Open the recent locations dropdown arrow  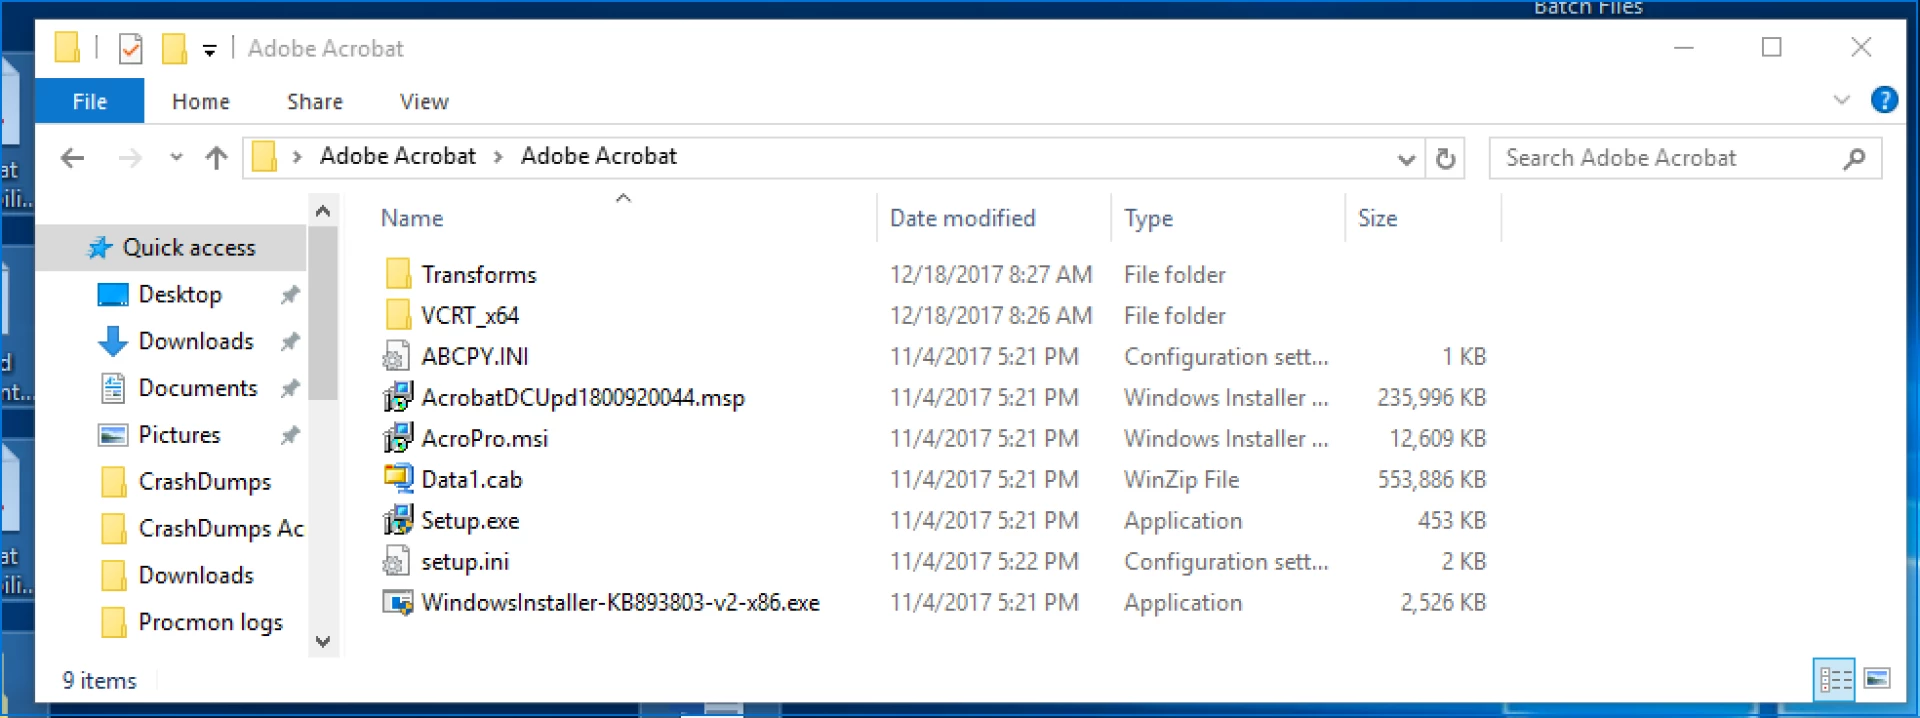176,158
